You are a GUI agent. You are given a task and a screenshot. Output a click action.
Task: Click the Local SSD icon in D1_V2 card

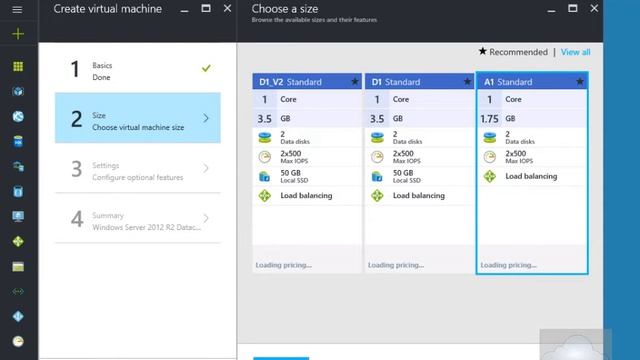tap(264, 176)
